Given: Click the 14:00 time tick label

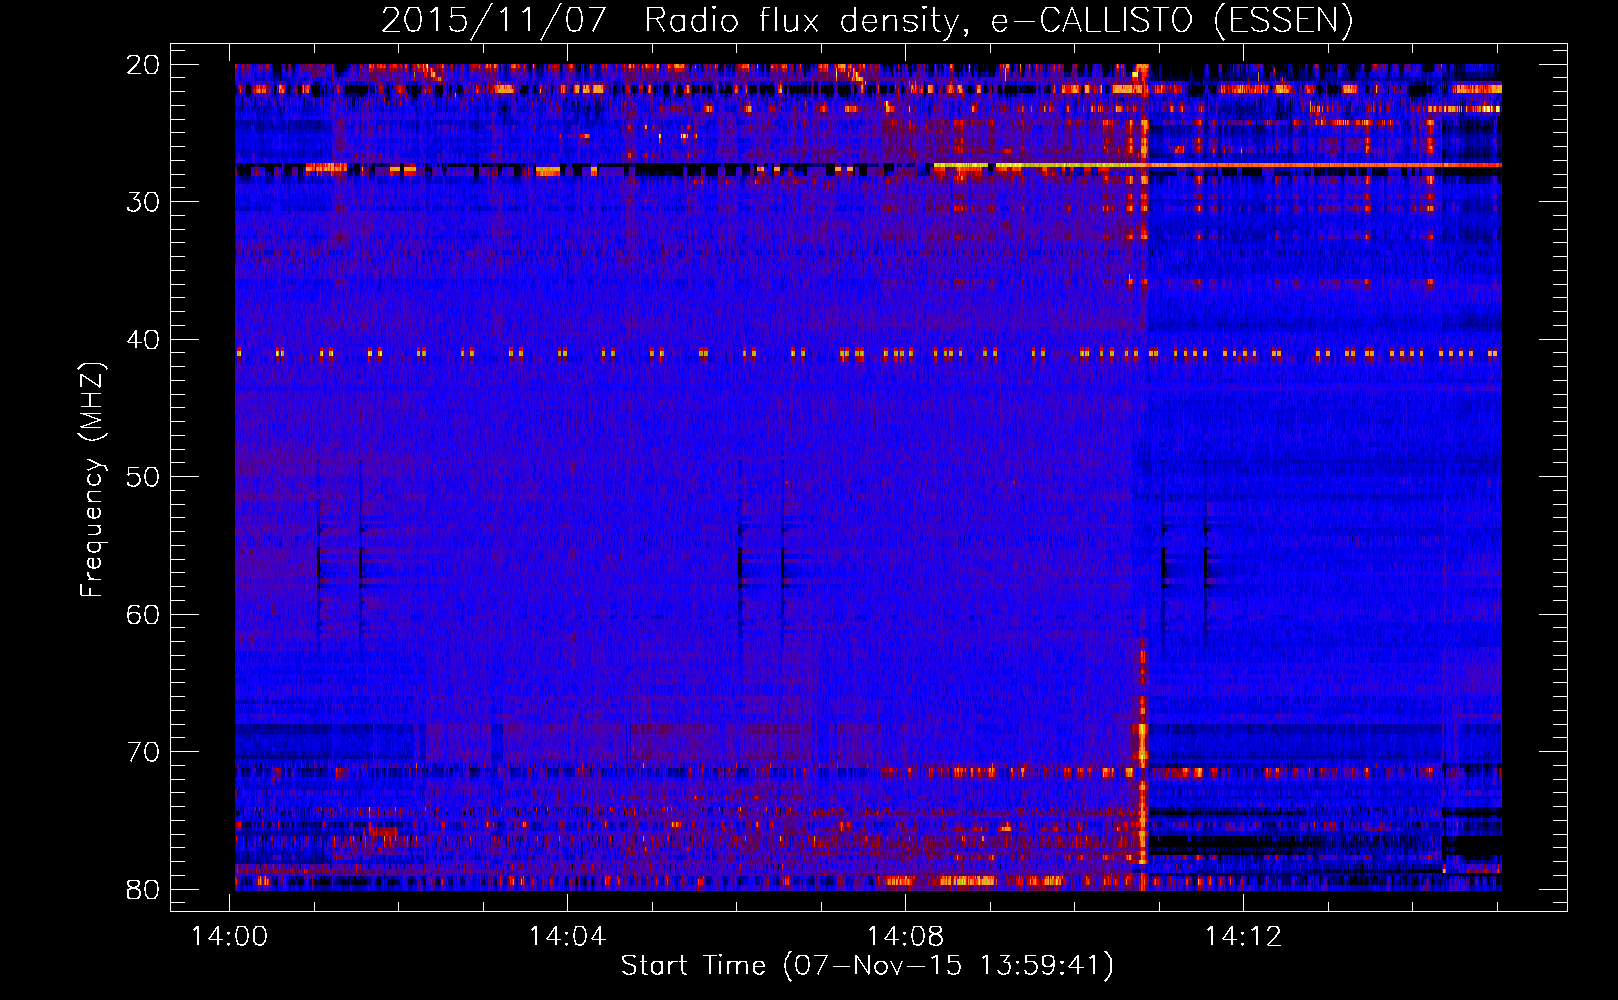Looking at the screenshot, I should (230, 937).
